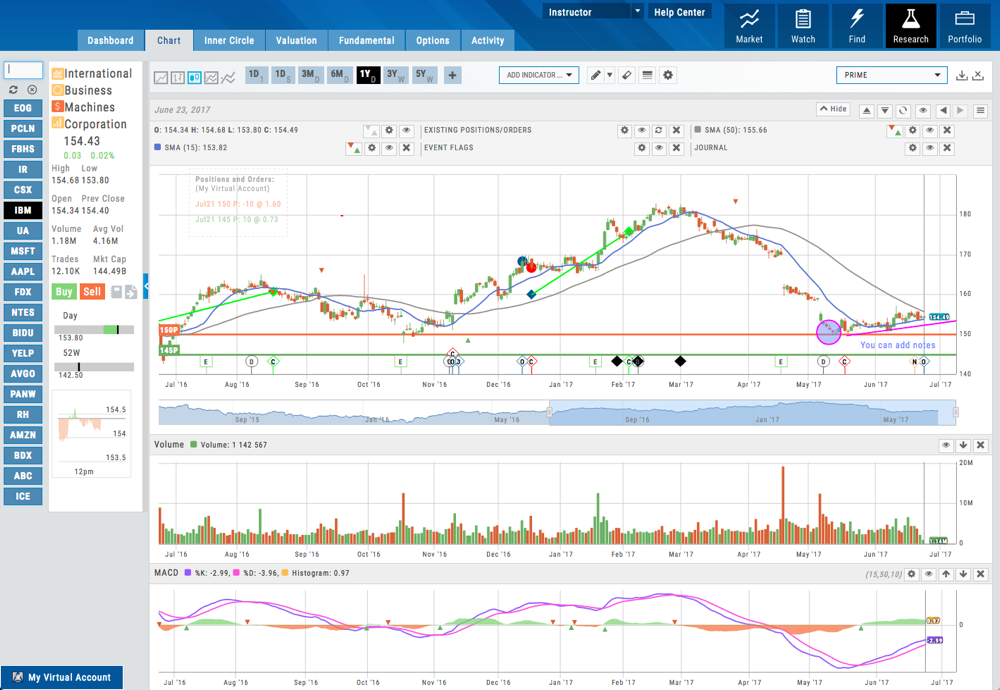The height and width of the screenshot is (690, 1000).
Task: Refresh the watchlist symbols
Action: point(13,90)
